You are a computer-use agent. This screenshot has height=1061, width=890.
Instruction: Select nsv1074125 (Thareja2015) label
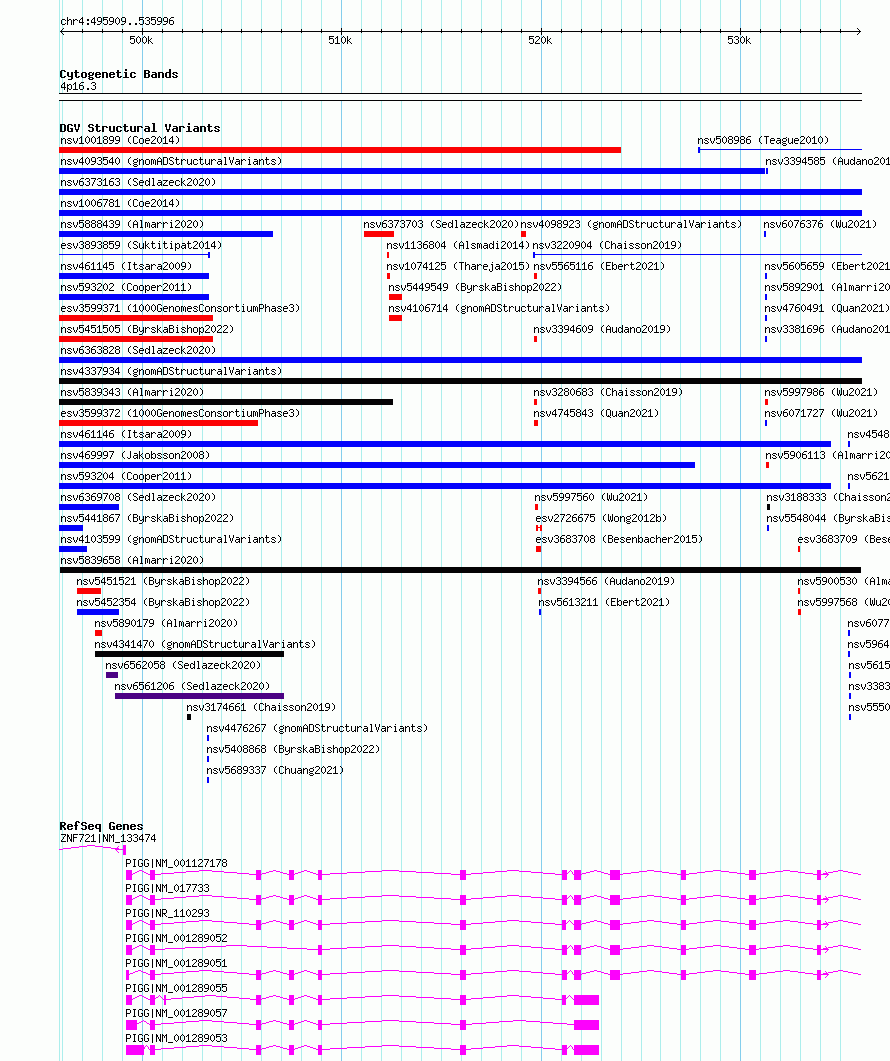click(x=458, y=266)
